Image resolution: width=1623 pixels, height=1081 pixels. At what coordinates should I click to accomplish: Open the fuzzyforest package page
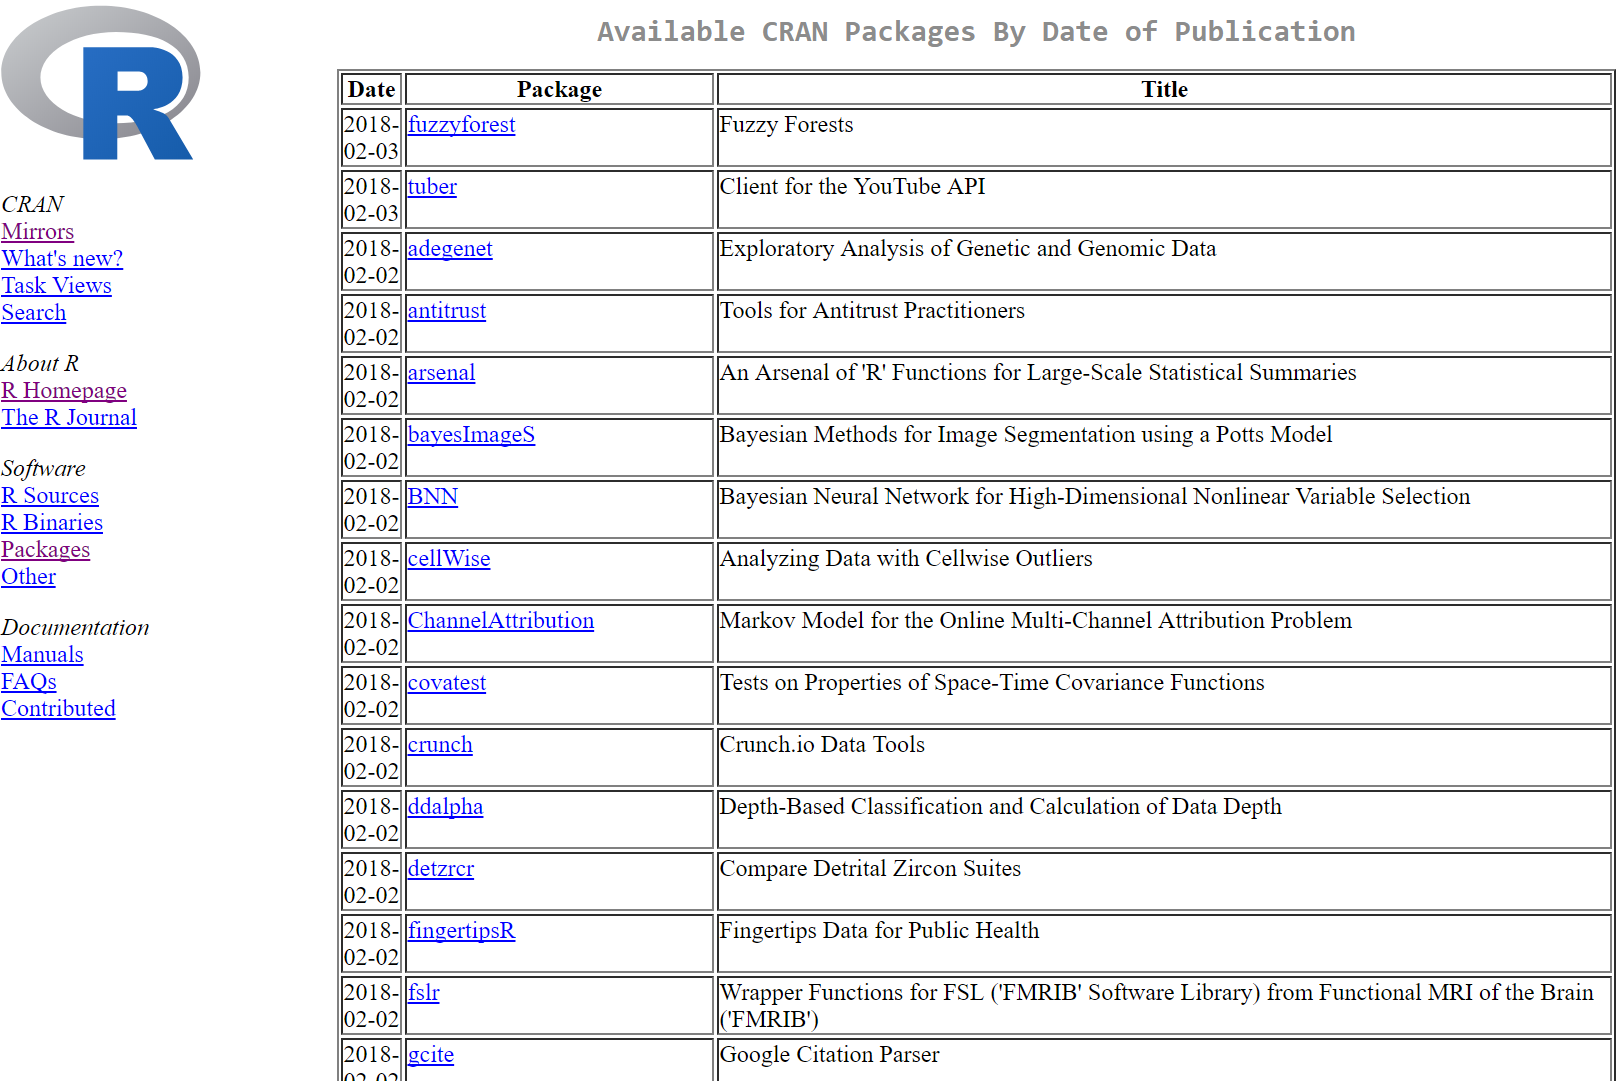(x=461, y=125)
